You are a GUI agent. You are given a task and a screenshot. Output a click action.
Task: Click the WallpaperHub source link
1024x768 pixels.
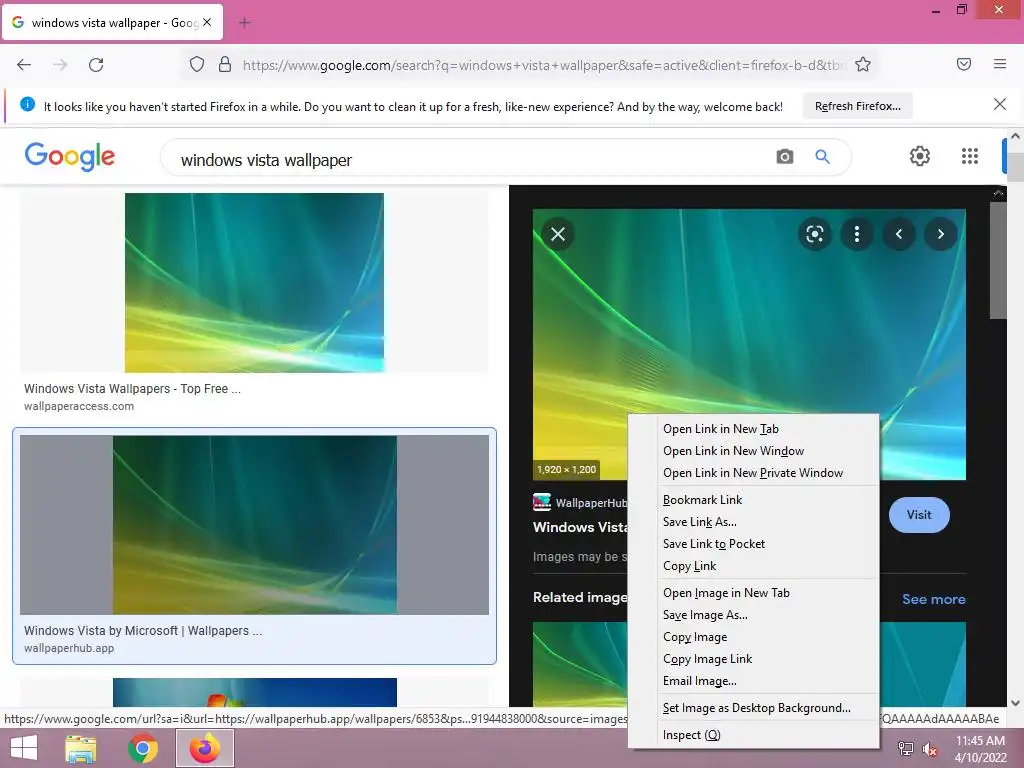click(x=580, y=502)
